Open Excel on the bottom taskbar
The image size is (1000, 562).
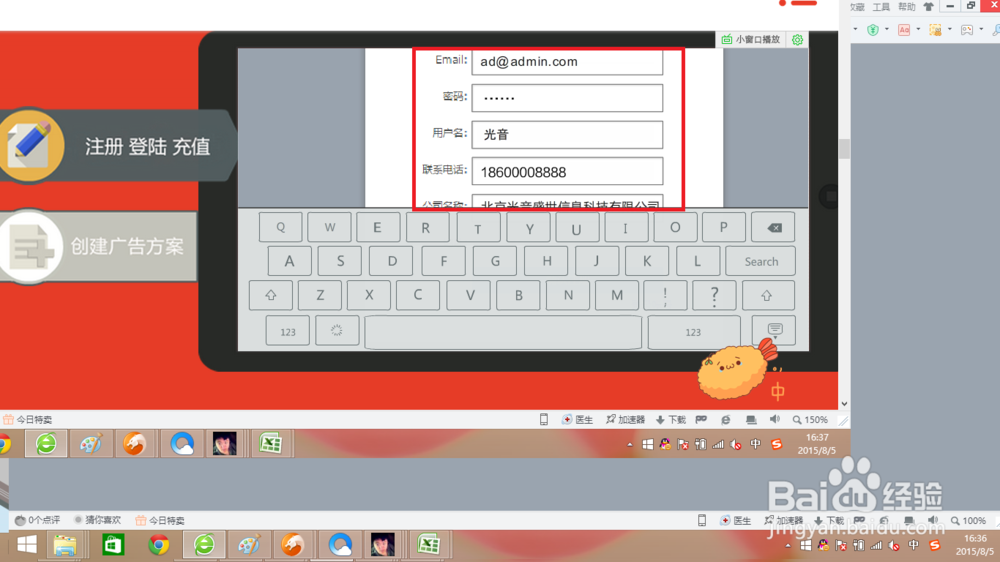coord(429,545)
